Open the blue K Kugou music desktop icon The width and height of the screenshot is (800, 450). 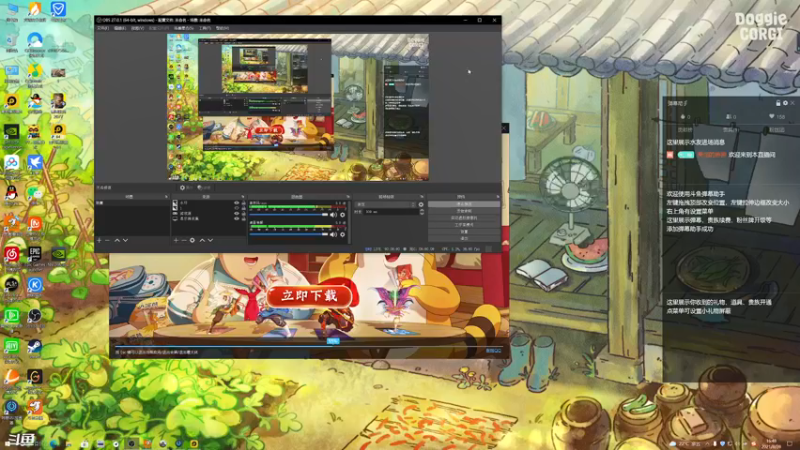coord(35,285)
